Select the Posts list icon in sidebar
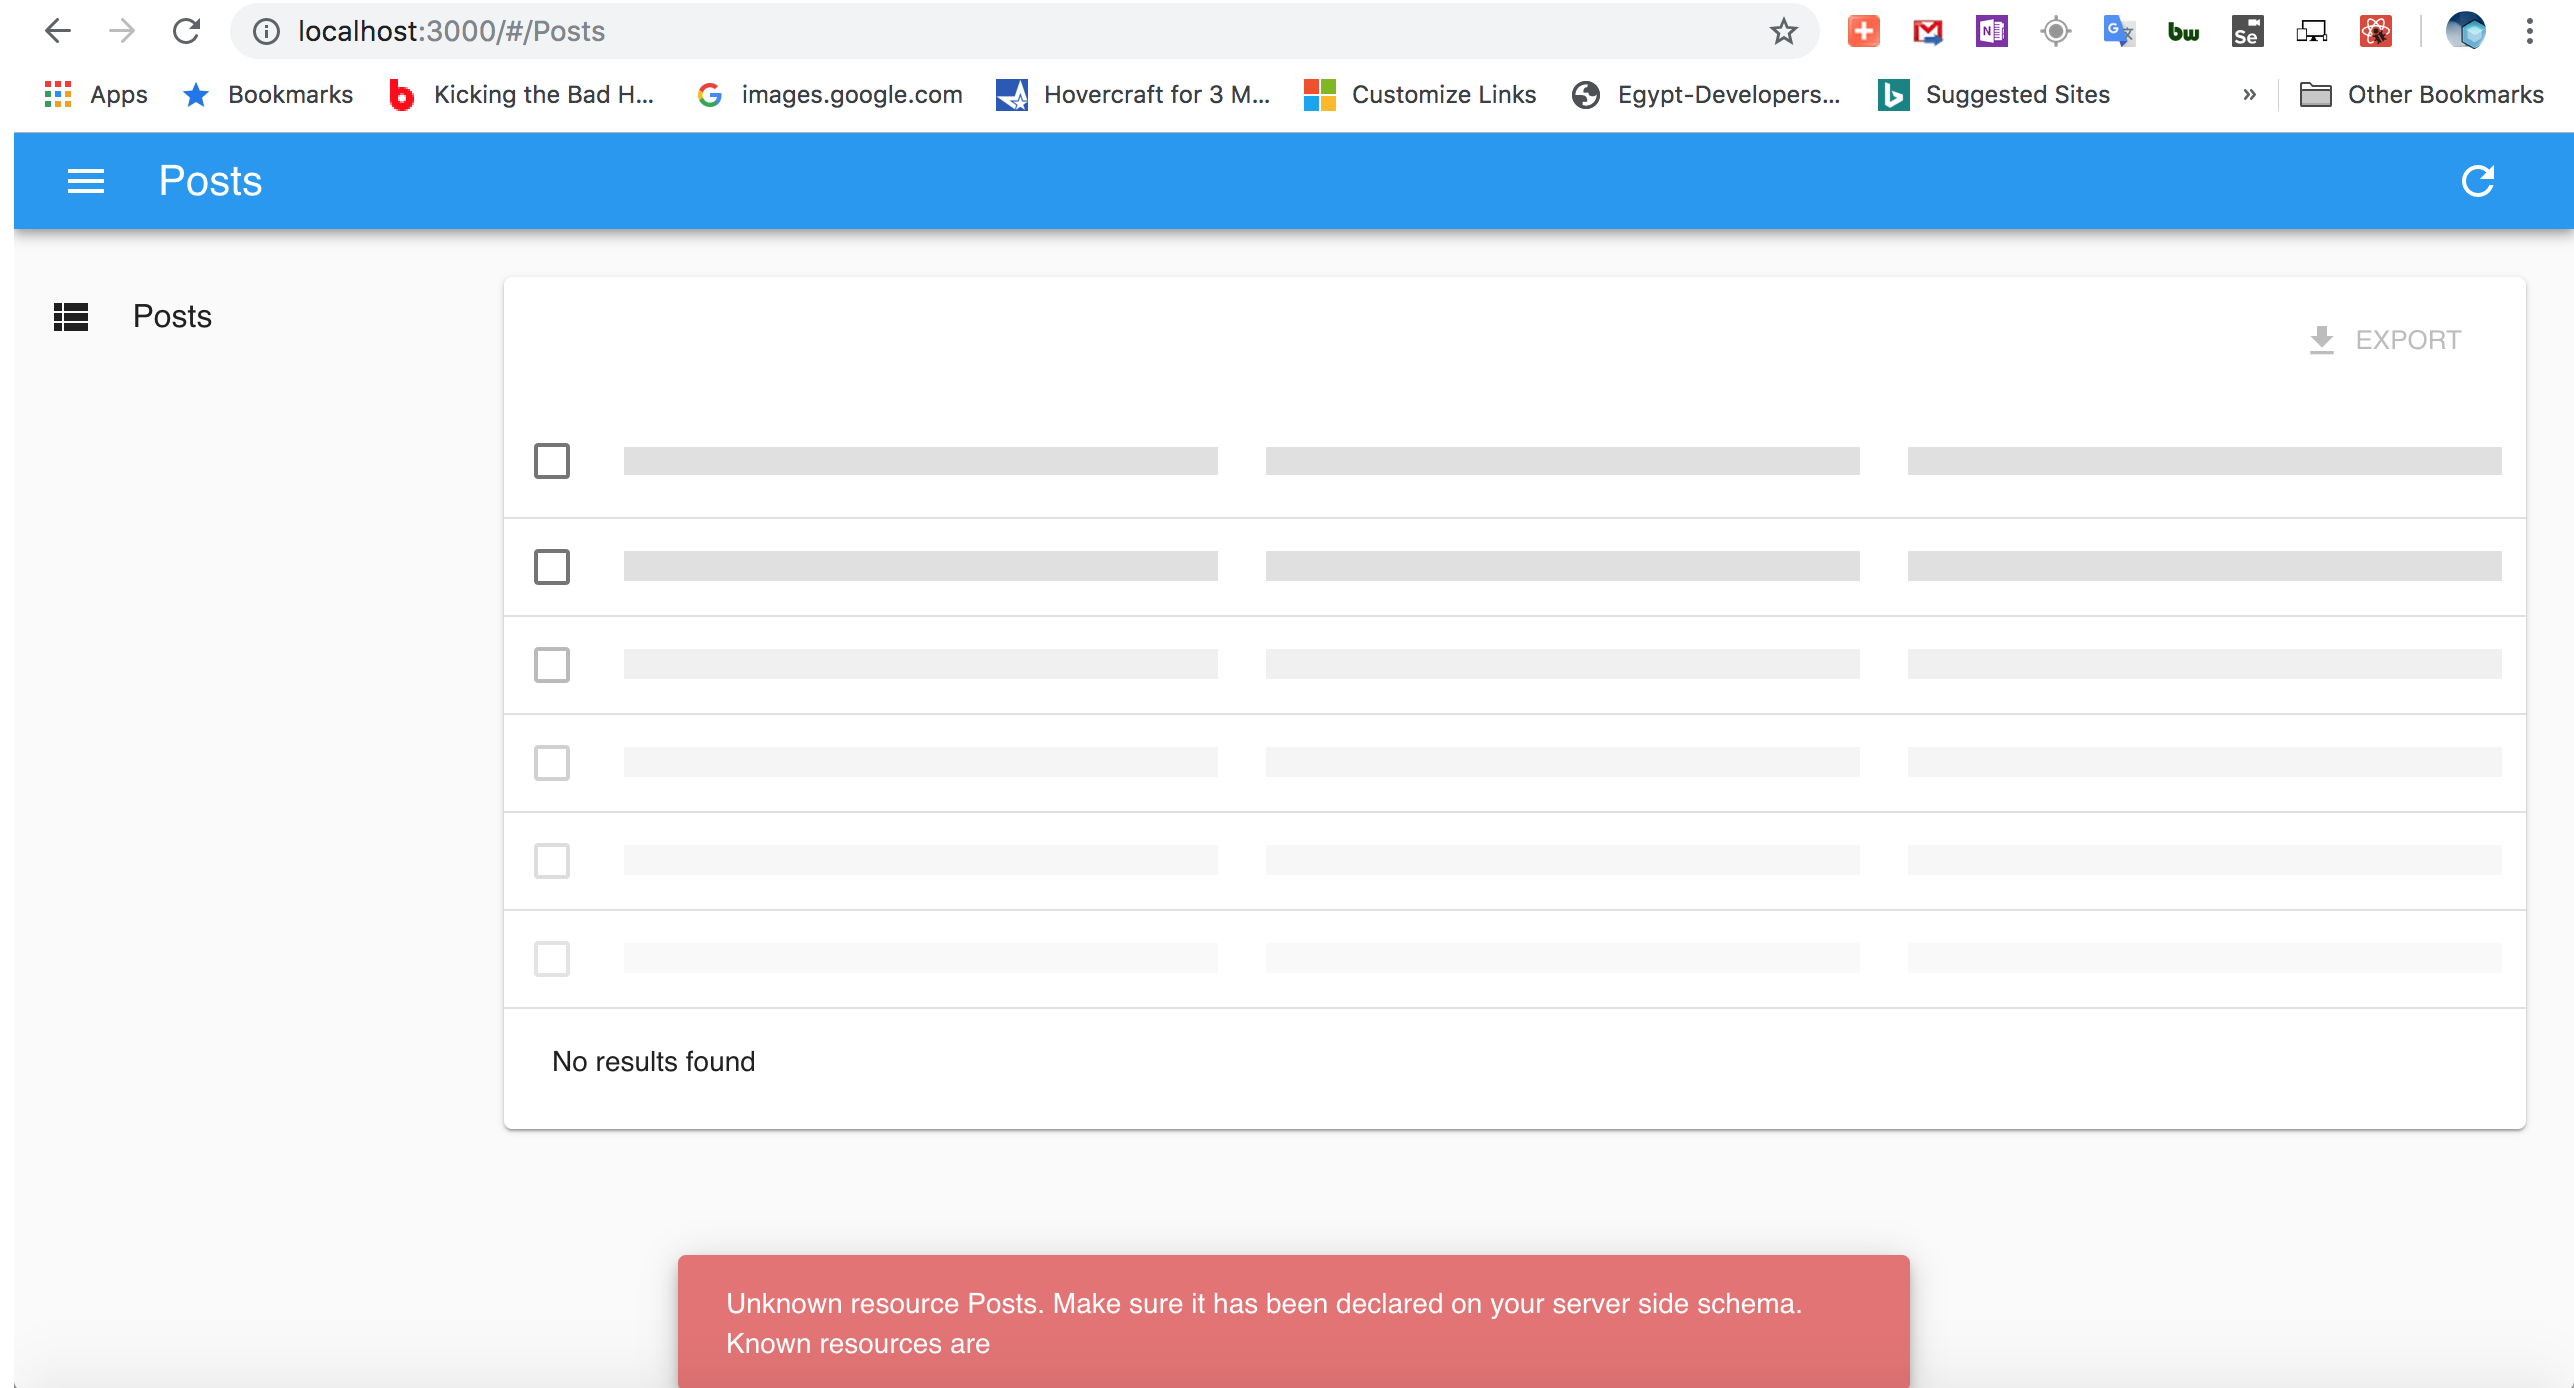2574x1388 pixels. click(x=70, y=317)
